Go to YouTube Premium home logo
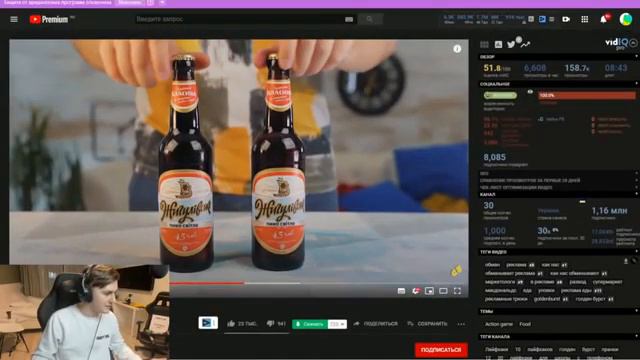This screenshot has height=360, width=640. [49, 19]
